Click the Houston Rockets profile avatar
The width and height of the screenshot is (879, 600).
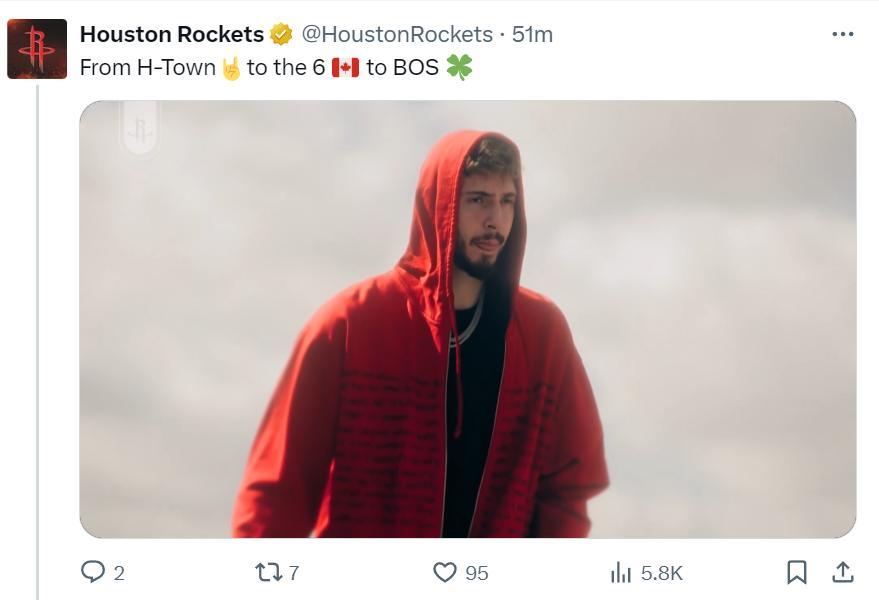(x=37, y=49)
